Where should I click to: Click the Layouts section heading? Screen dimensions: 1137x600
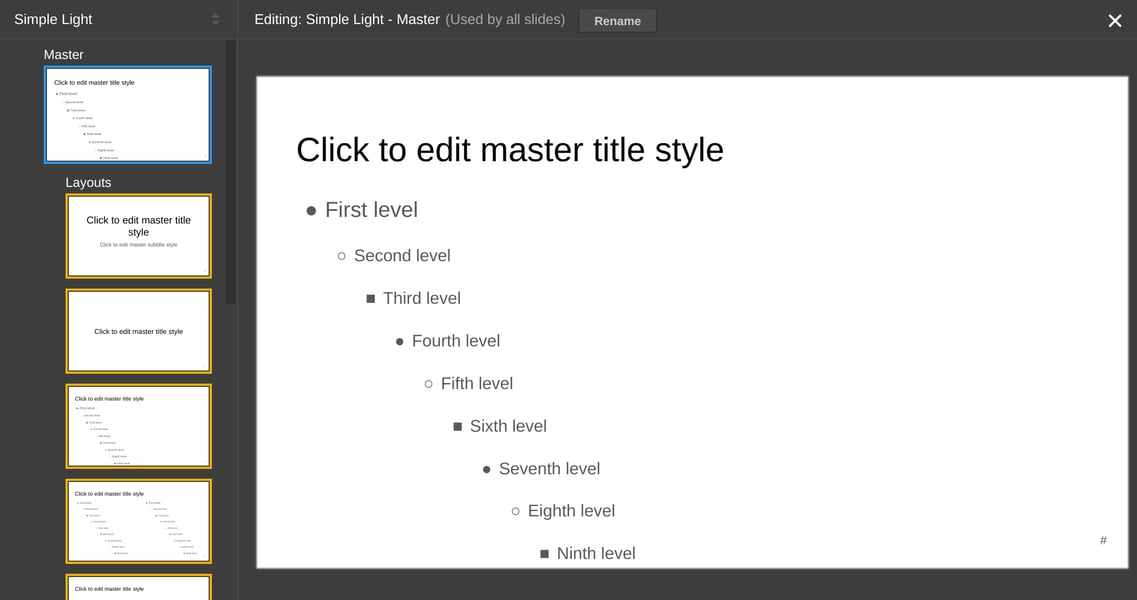tap(88, 182)
